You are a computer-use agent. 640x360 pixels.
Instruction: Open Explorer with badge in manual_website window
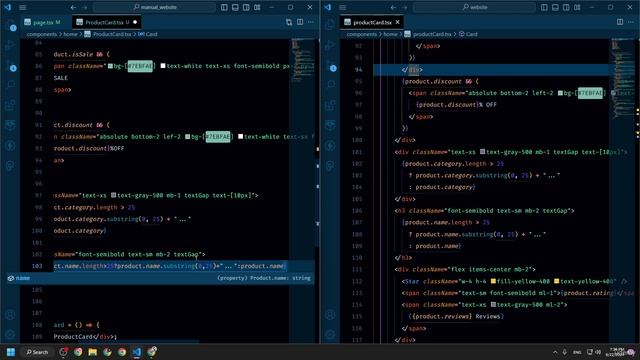[11, 25]
